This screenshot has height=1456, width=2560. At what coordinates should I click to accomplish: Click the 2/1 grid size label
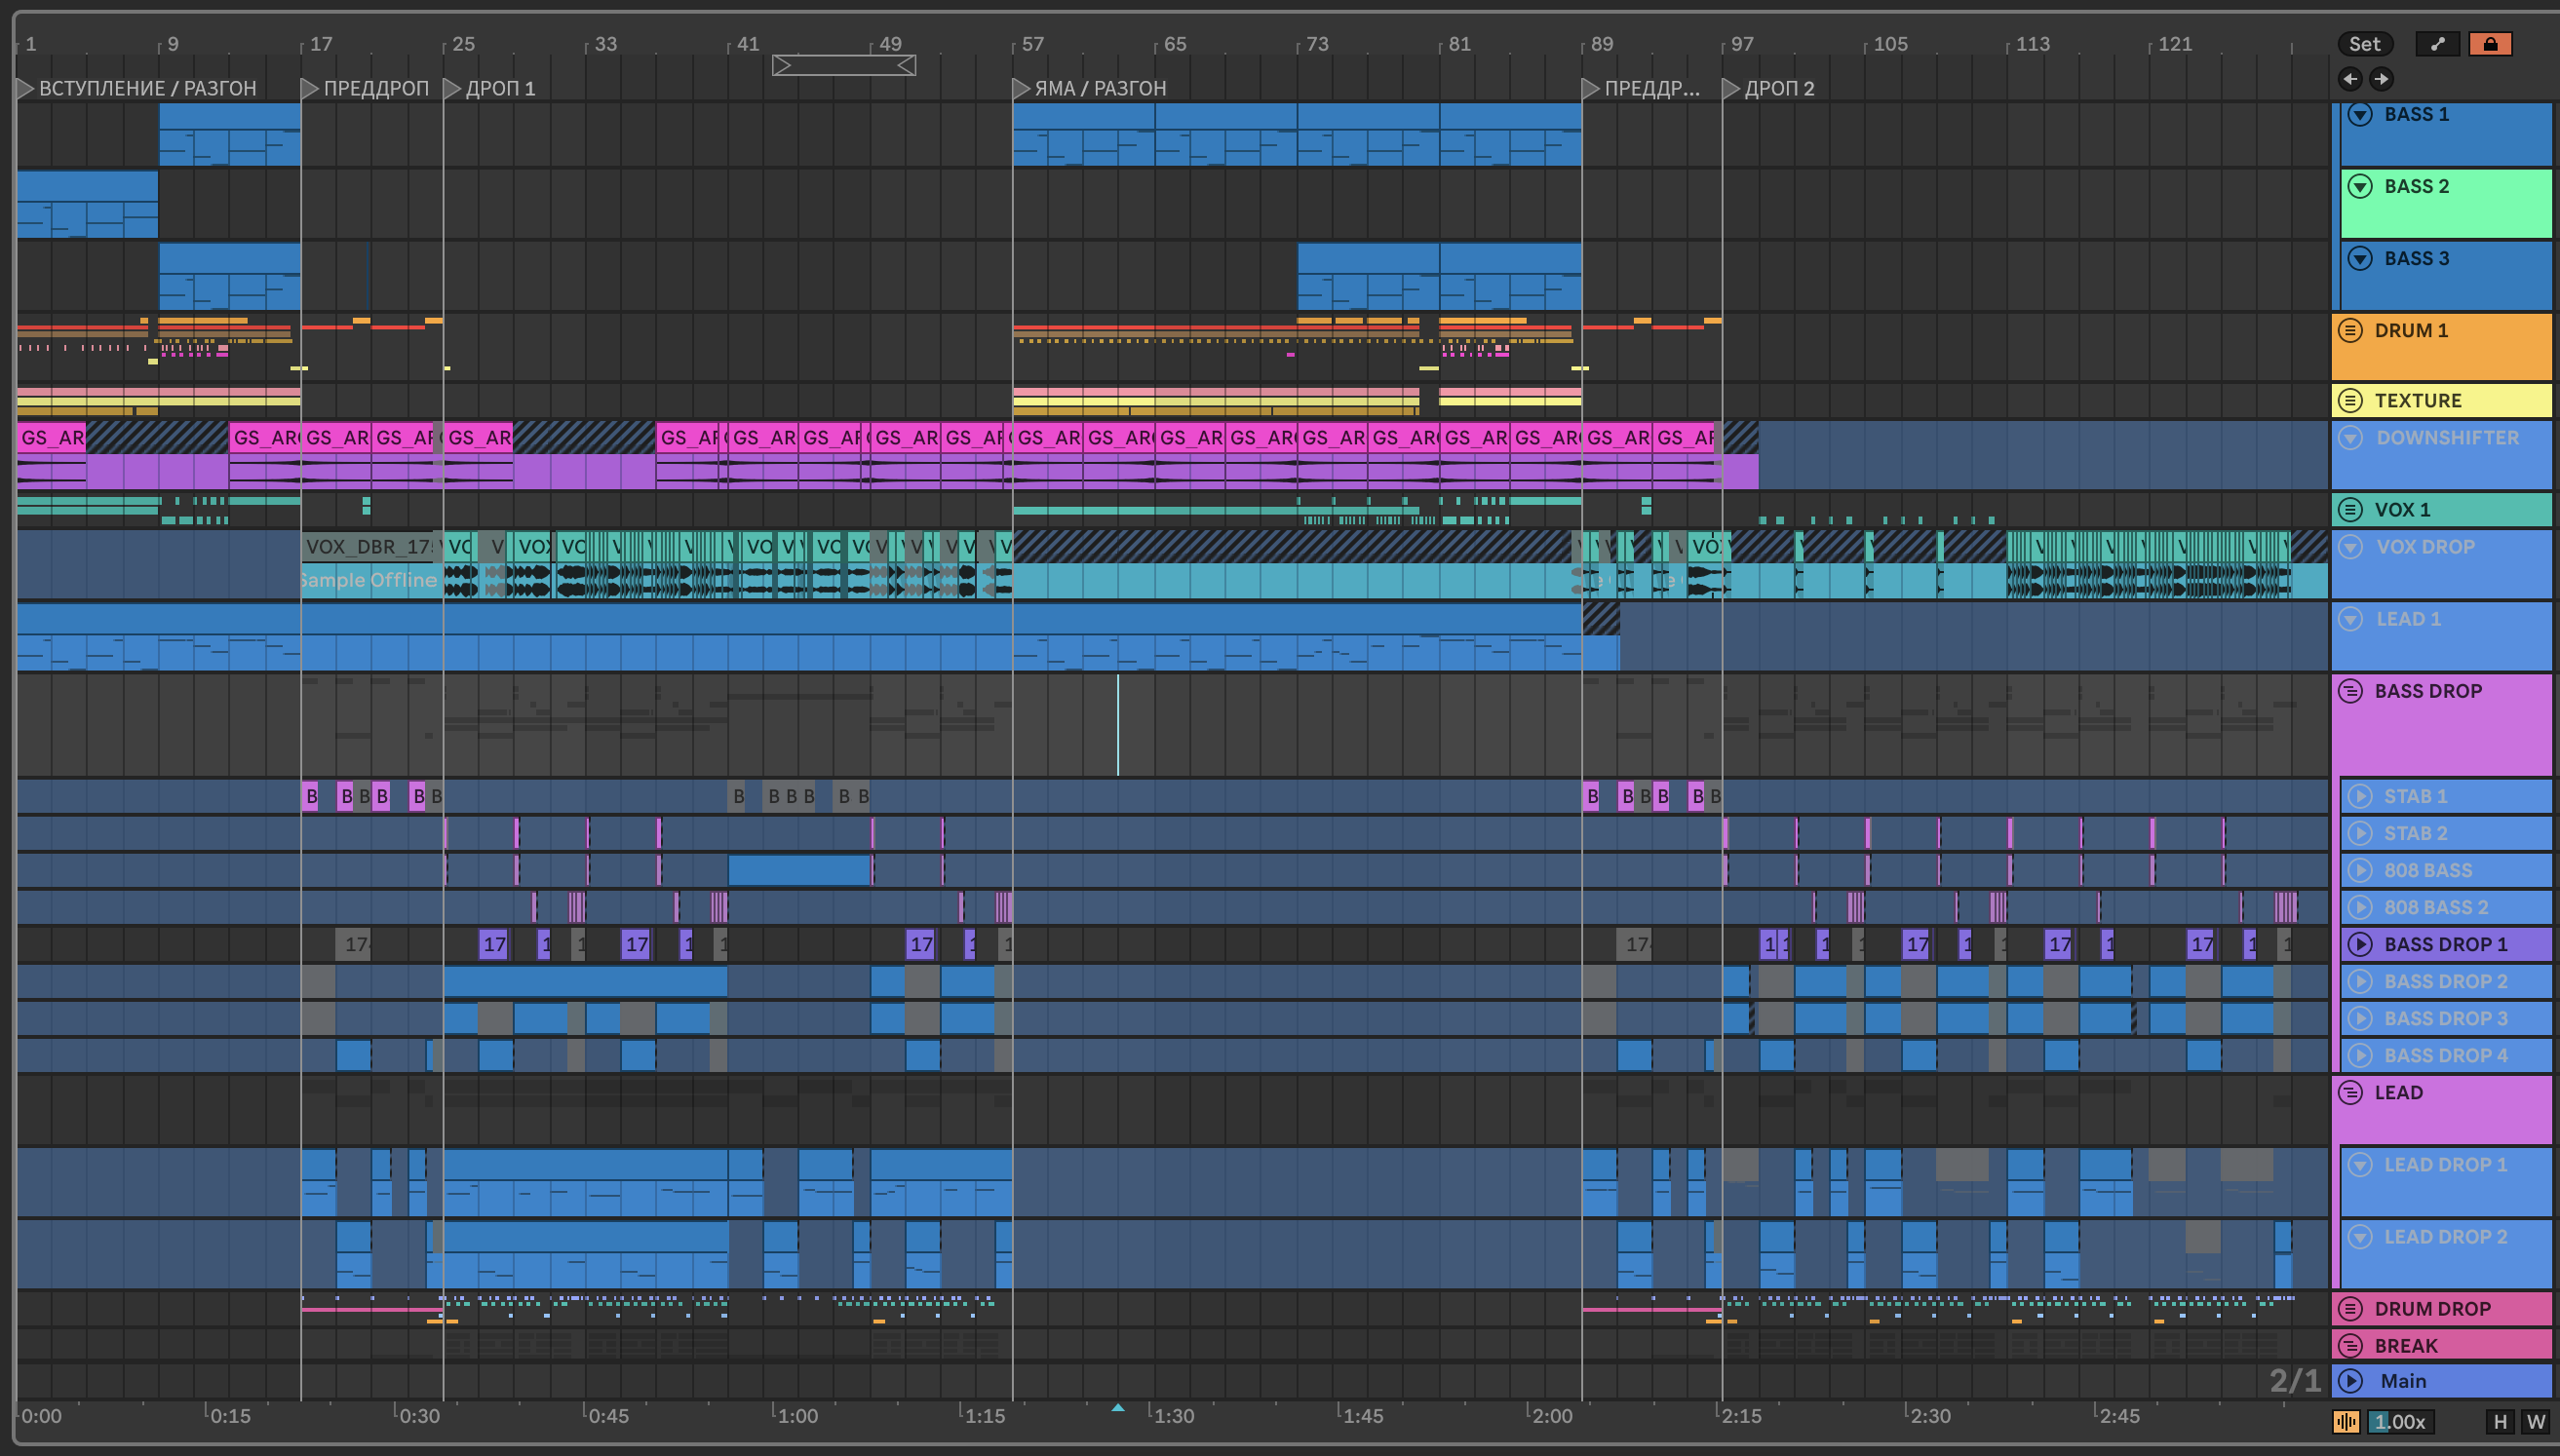2295,1380
